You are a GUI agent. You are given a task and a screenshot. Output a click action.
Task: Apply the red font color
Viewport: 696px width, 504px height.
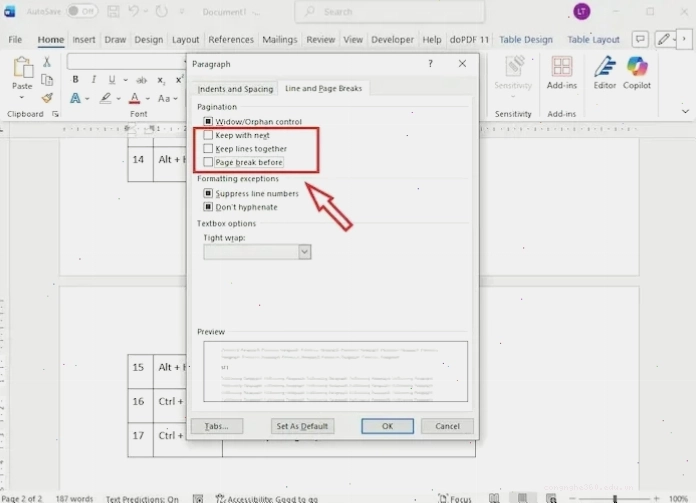point(134,98)
